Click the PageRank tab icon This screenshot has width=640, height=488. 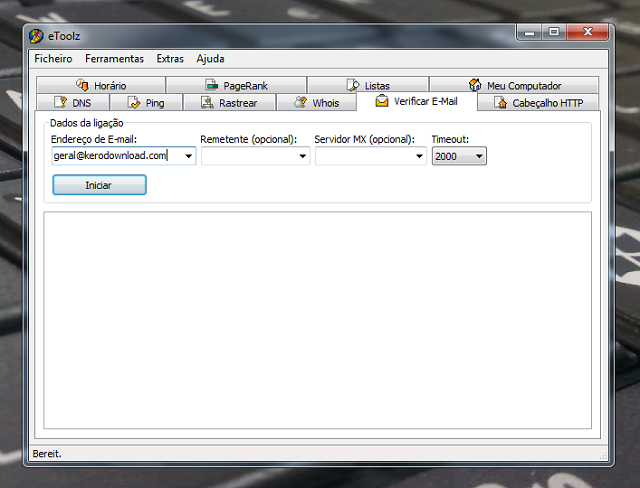coord(212,85)
